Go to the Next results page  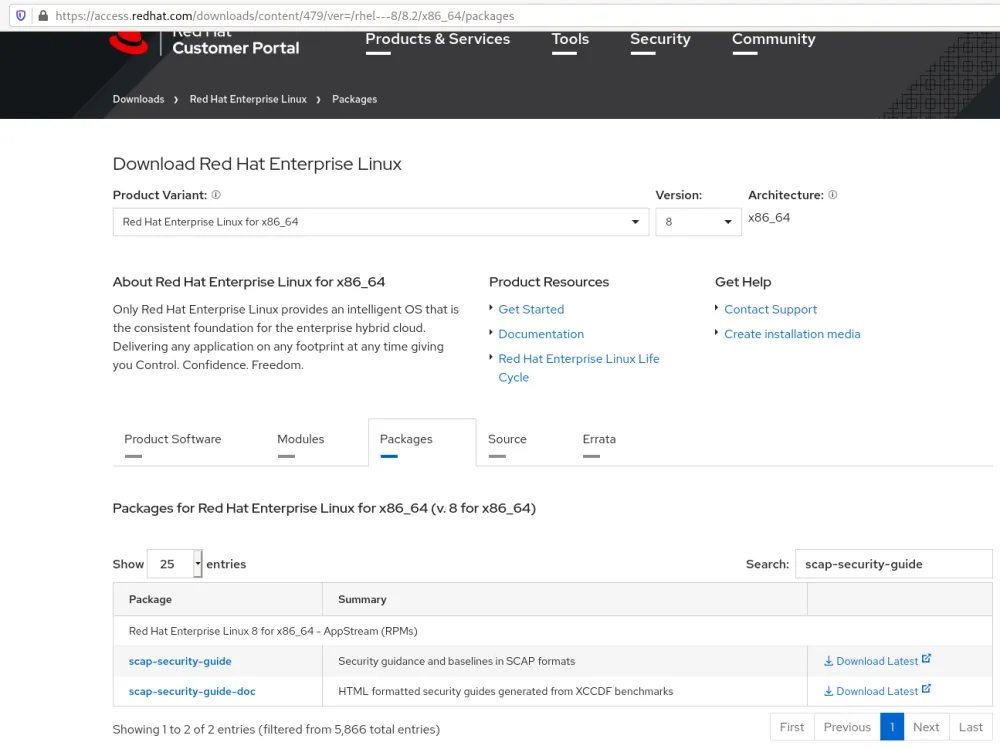[926, 727]
